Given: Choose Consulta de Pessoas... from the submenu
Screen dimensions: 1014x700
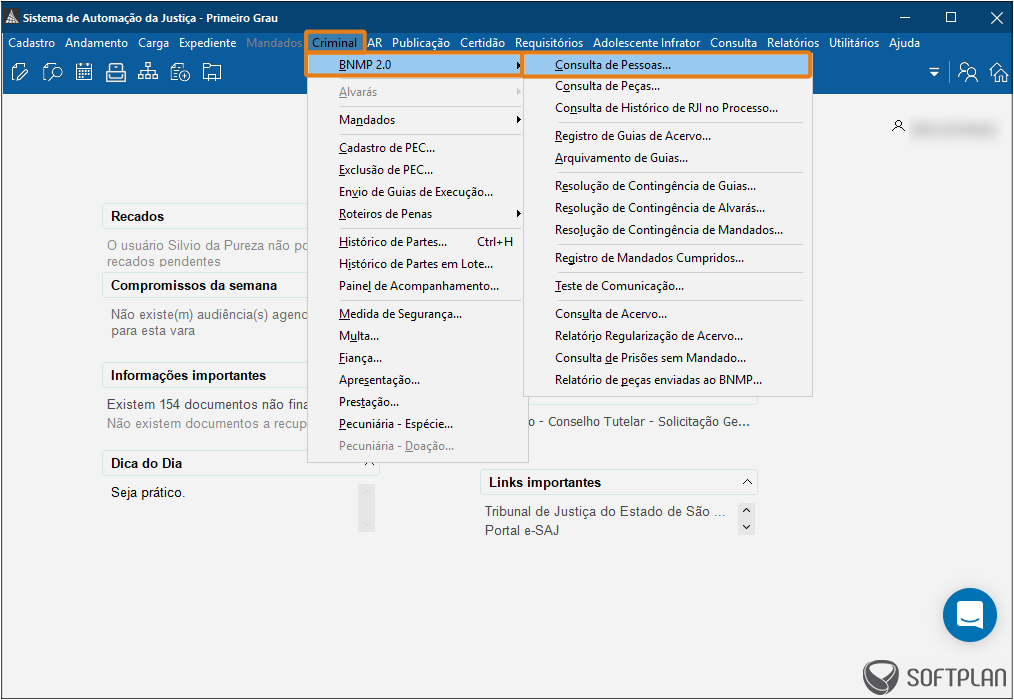Looking at the screenshot, I should coord(667,65).
